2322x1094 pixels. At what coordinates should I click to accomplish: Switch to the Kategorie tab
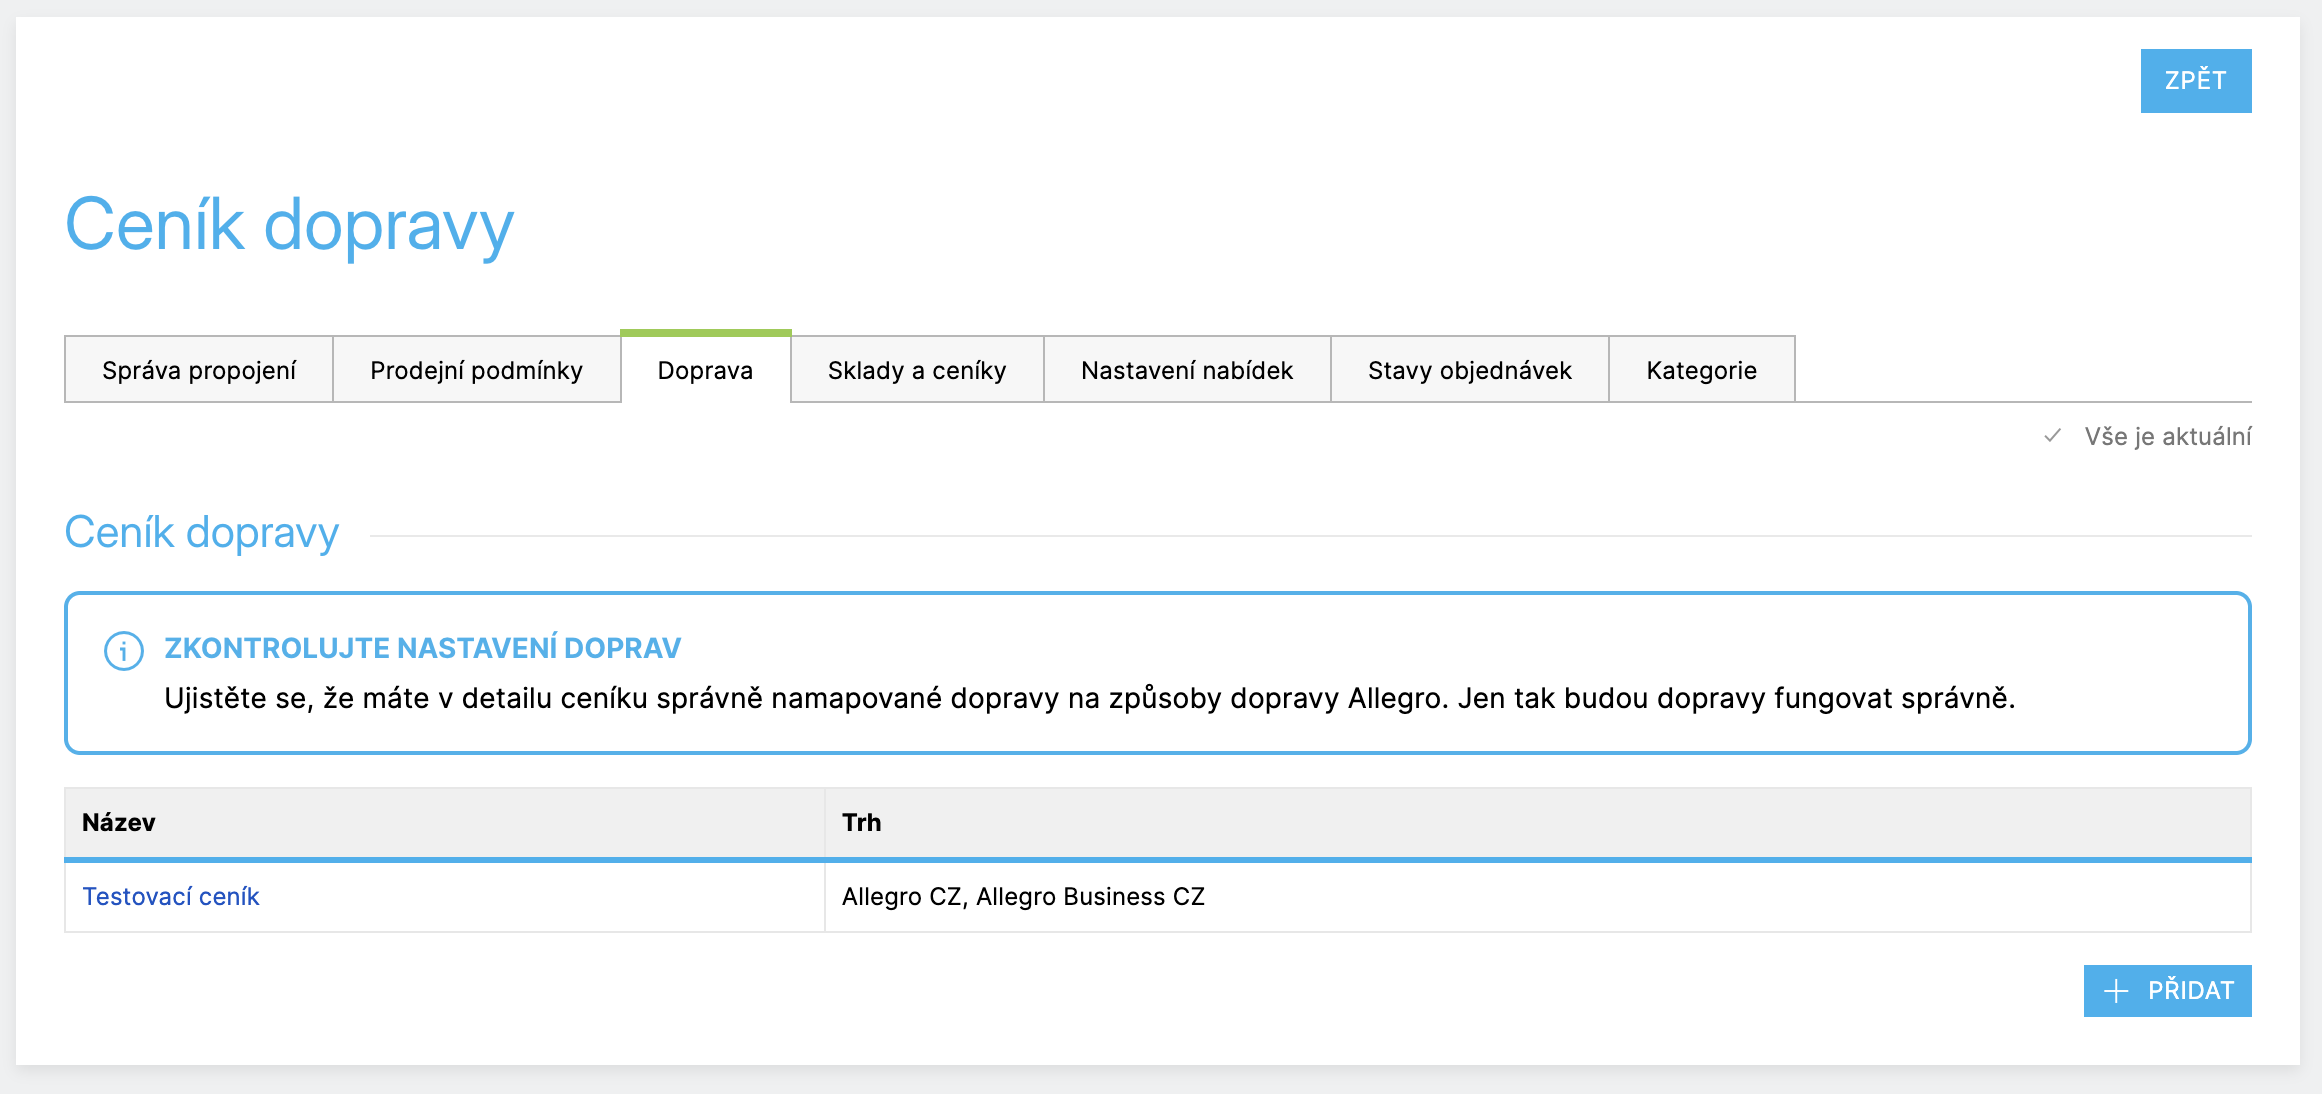(x=1701, y=370)
